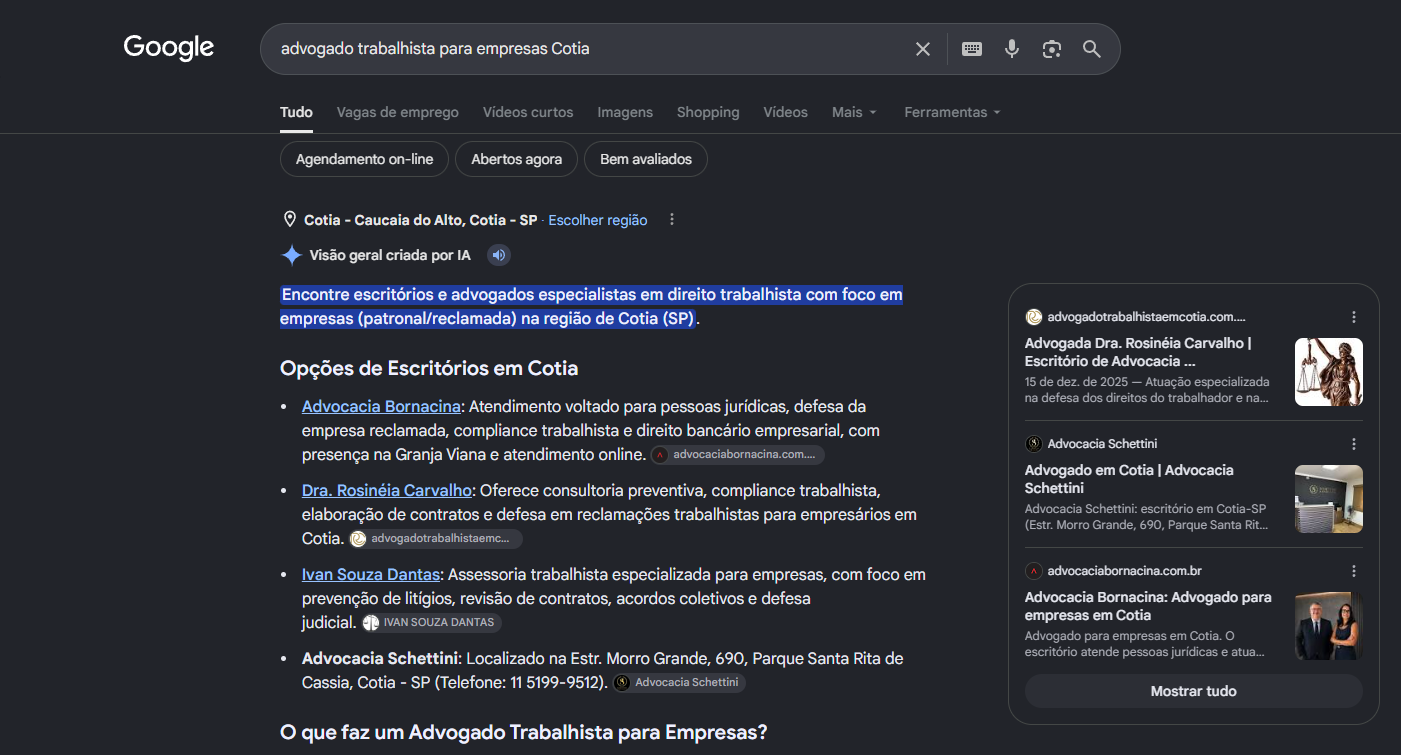
Task: Expand the Ferramentas dropdown
Action: click(952, 112)
